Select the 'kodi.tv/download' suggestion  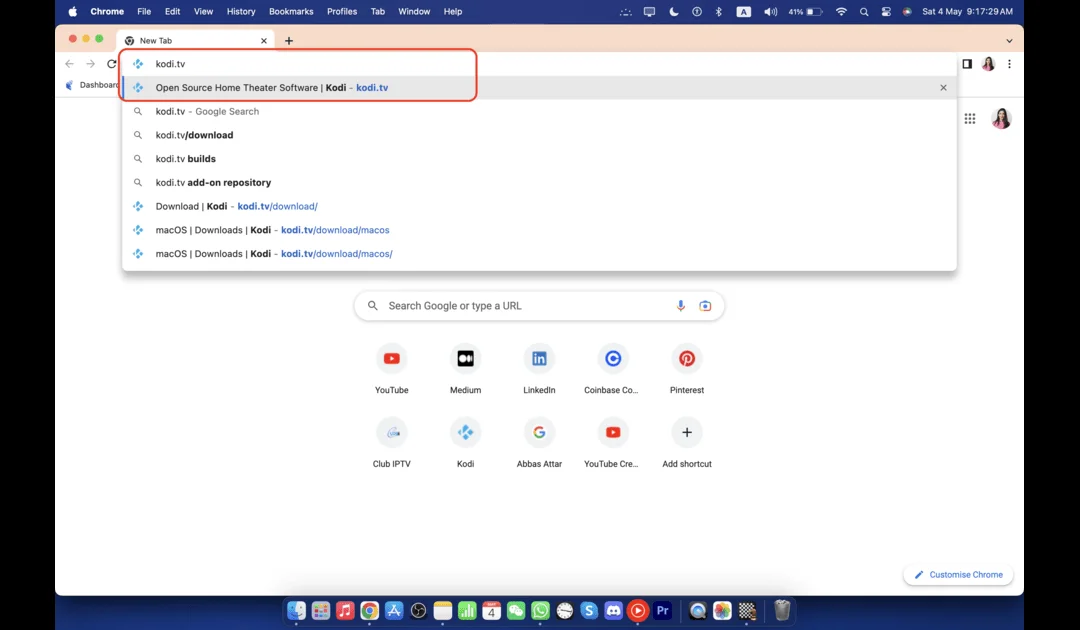199,134
